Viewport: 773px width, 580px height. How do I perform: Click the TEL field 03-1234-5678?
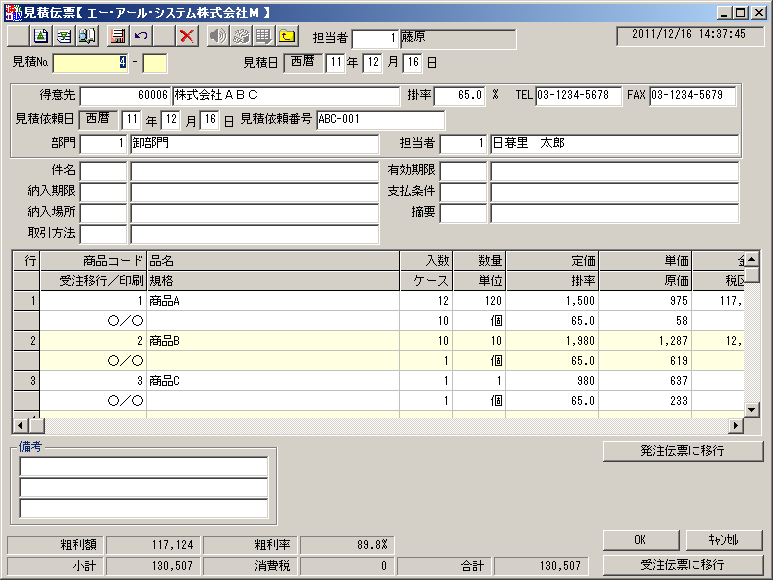(x=578, y=96)
